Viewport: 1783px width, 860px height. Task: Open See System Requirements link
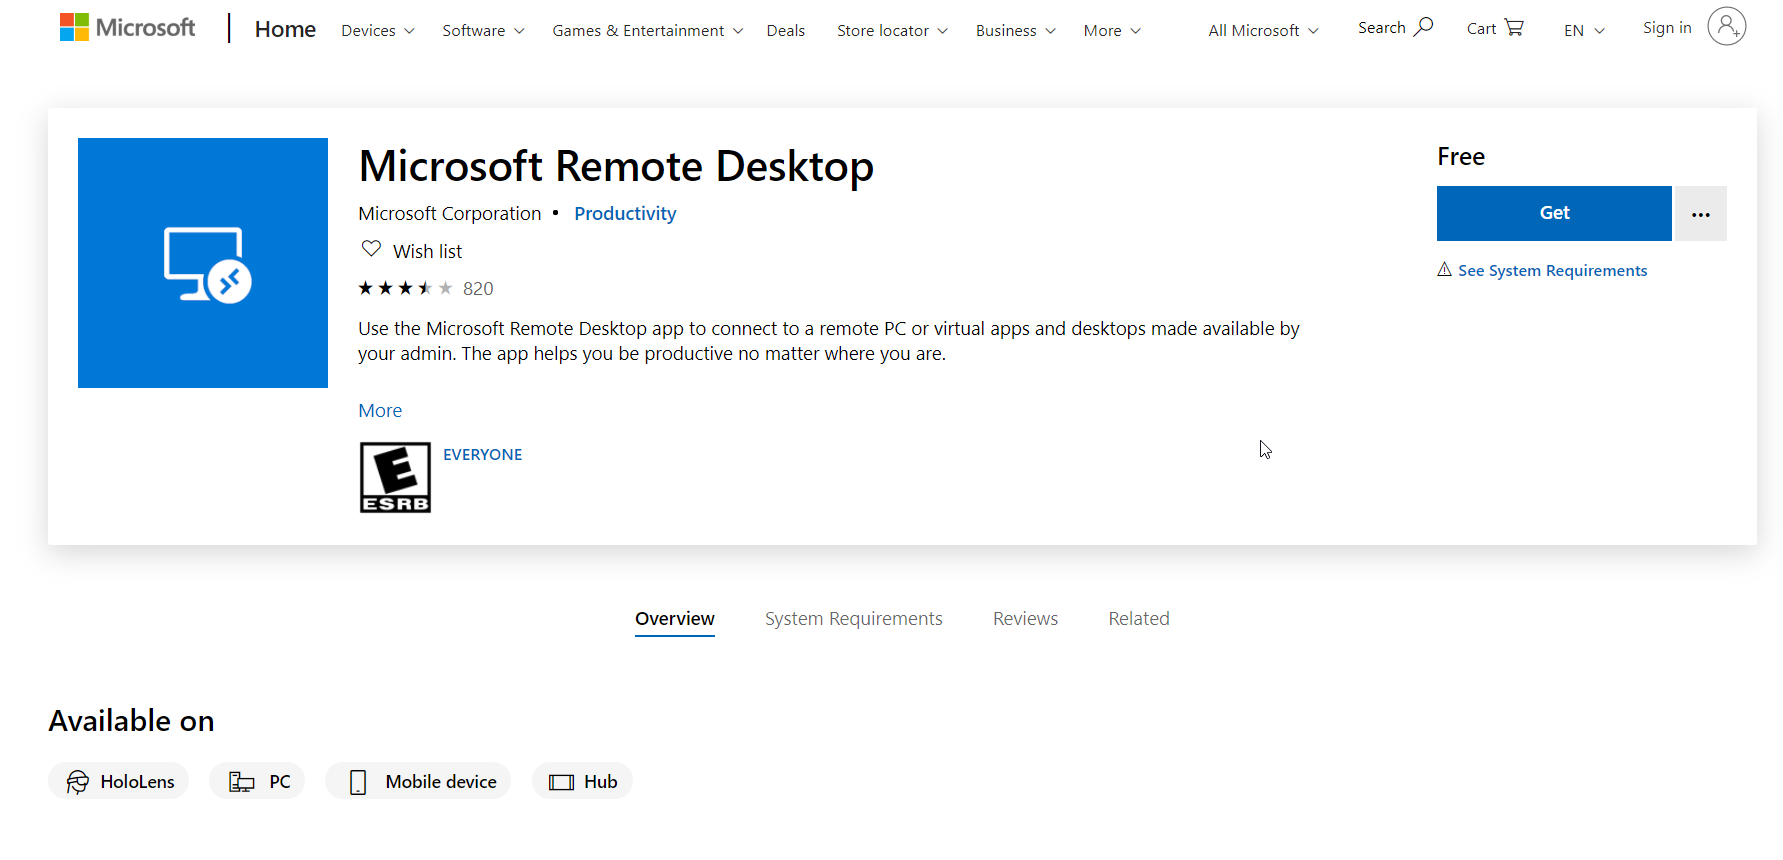tap(1552, 270)
